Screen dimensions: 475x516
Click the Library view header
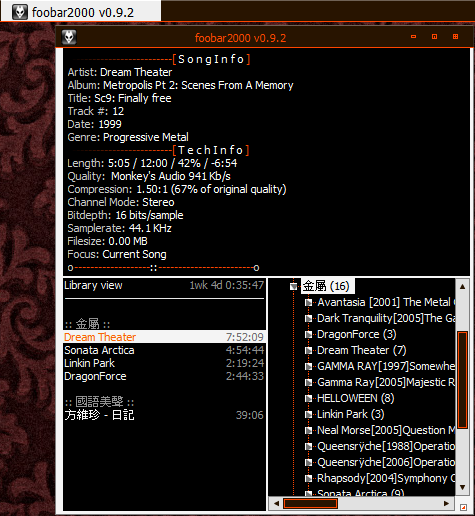click(164, 285)
